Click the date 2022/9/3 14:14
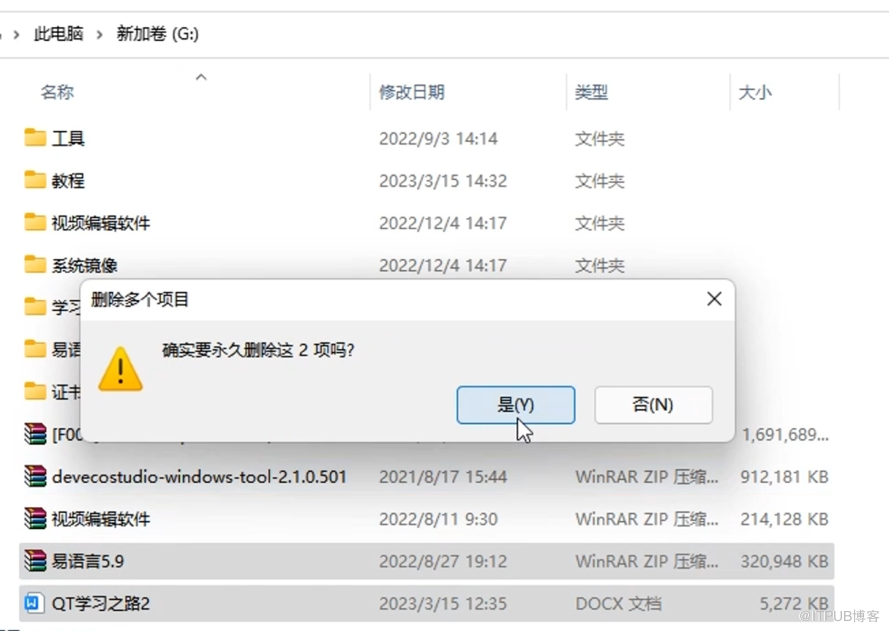This screenshot has height=631, width=889. tap(438, 138)
